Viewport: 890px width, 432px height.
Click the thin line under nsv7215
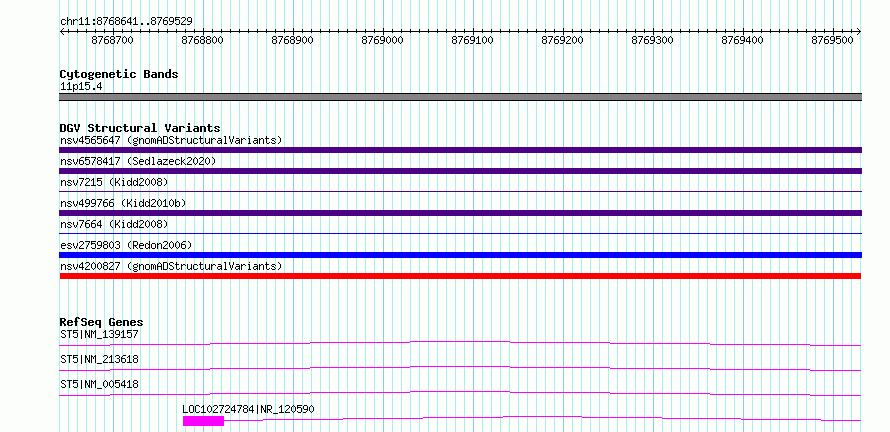tap(460, 192)
